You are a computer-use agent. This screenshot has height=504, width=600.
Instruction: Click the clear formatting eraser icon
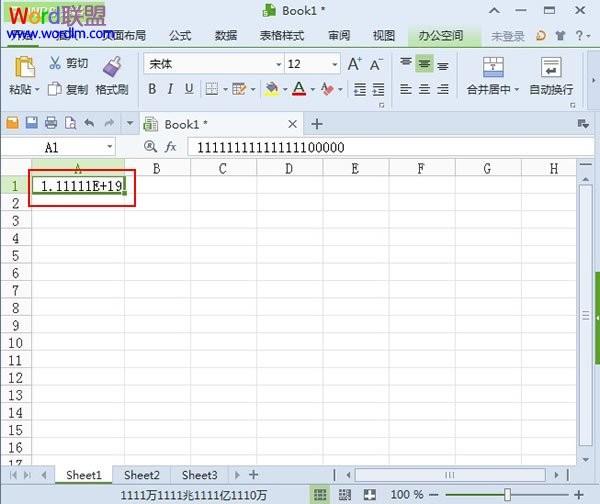(x=327, y=89)
